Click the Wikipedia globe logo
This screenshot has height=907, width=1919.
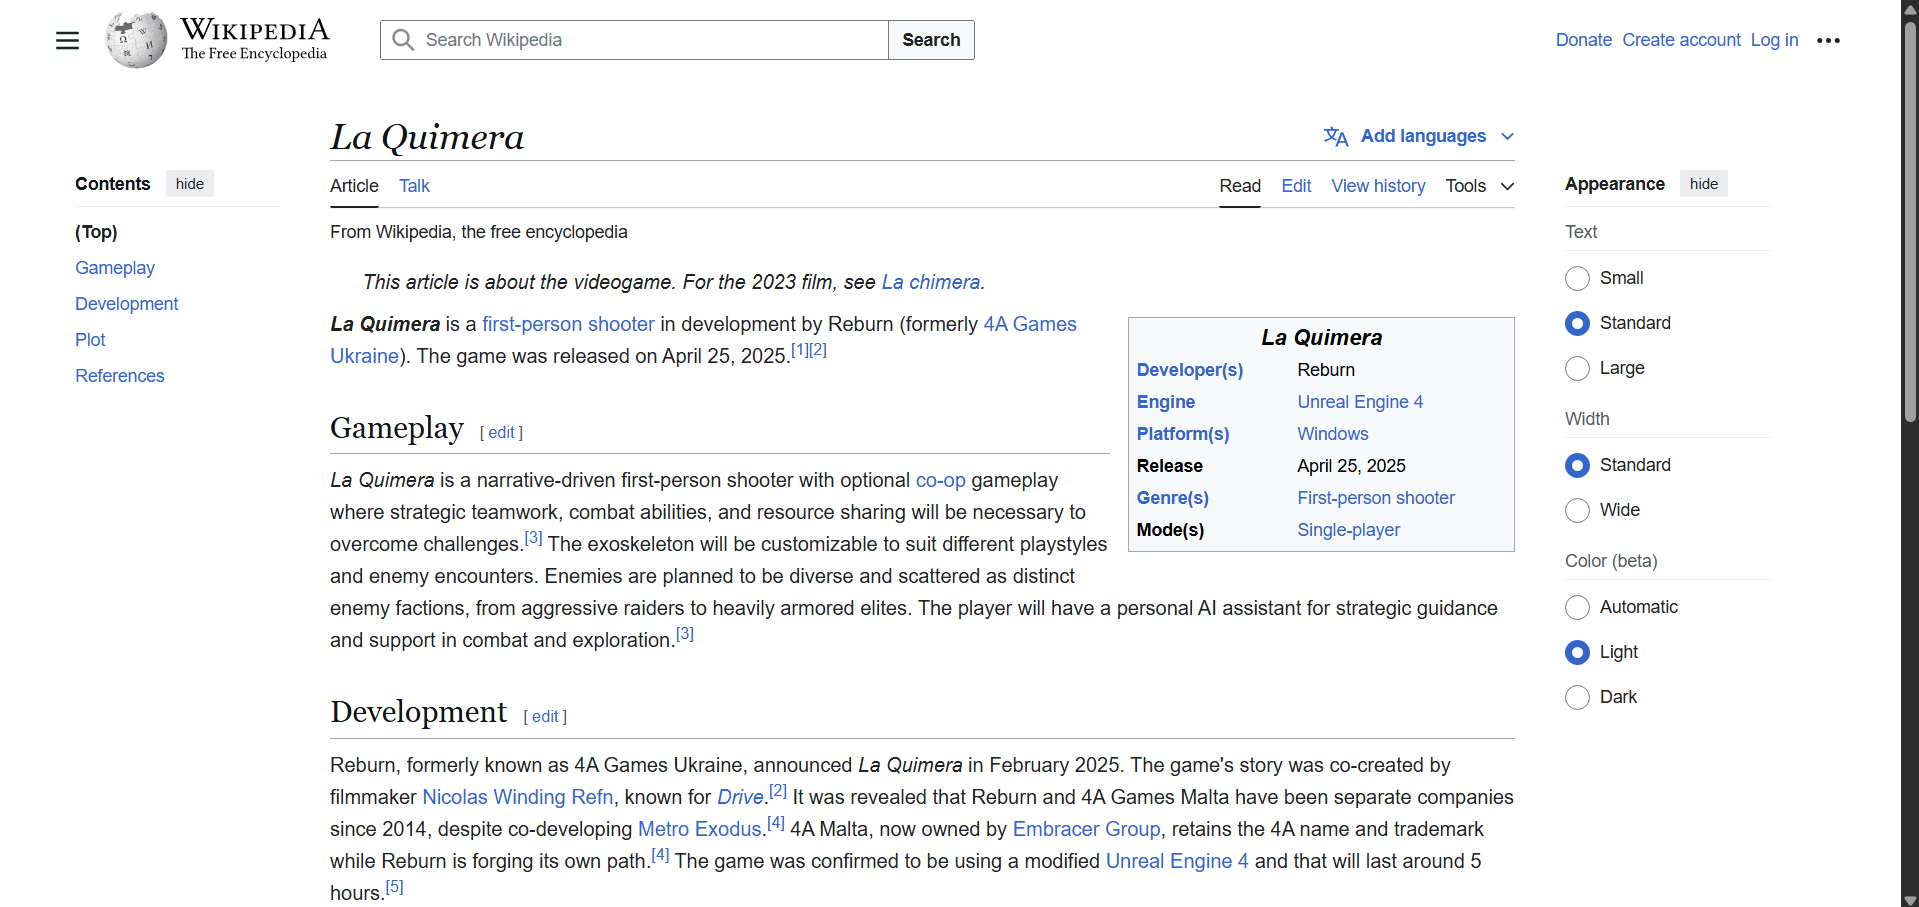click(136, 40)
